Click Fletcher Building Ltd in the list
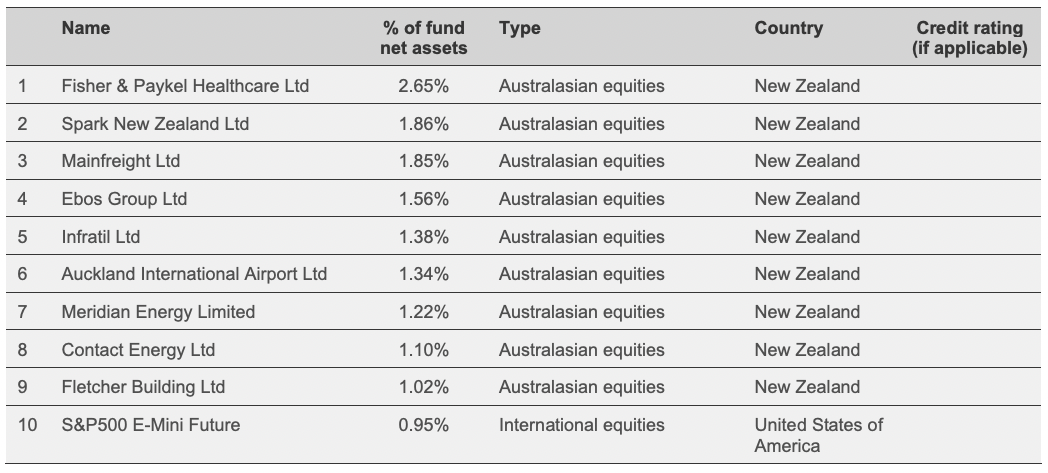The height and width of the screenshot is (473, 1048). point(143,387)
